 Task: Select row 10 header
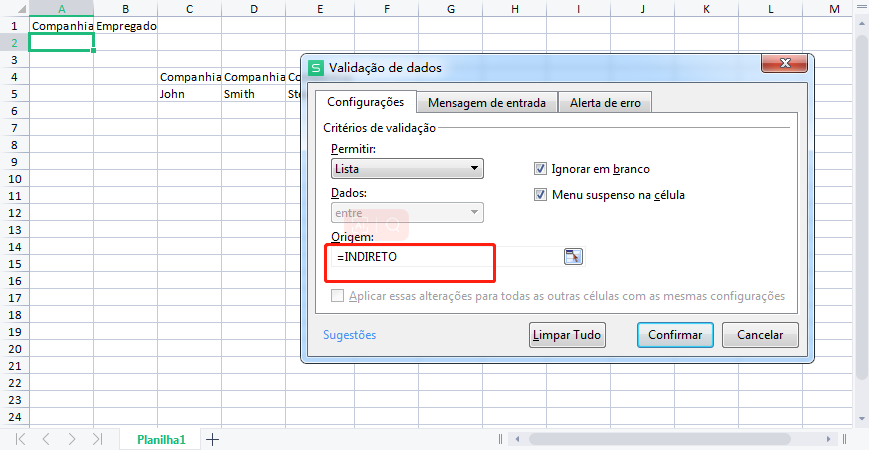[14, 178]
